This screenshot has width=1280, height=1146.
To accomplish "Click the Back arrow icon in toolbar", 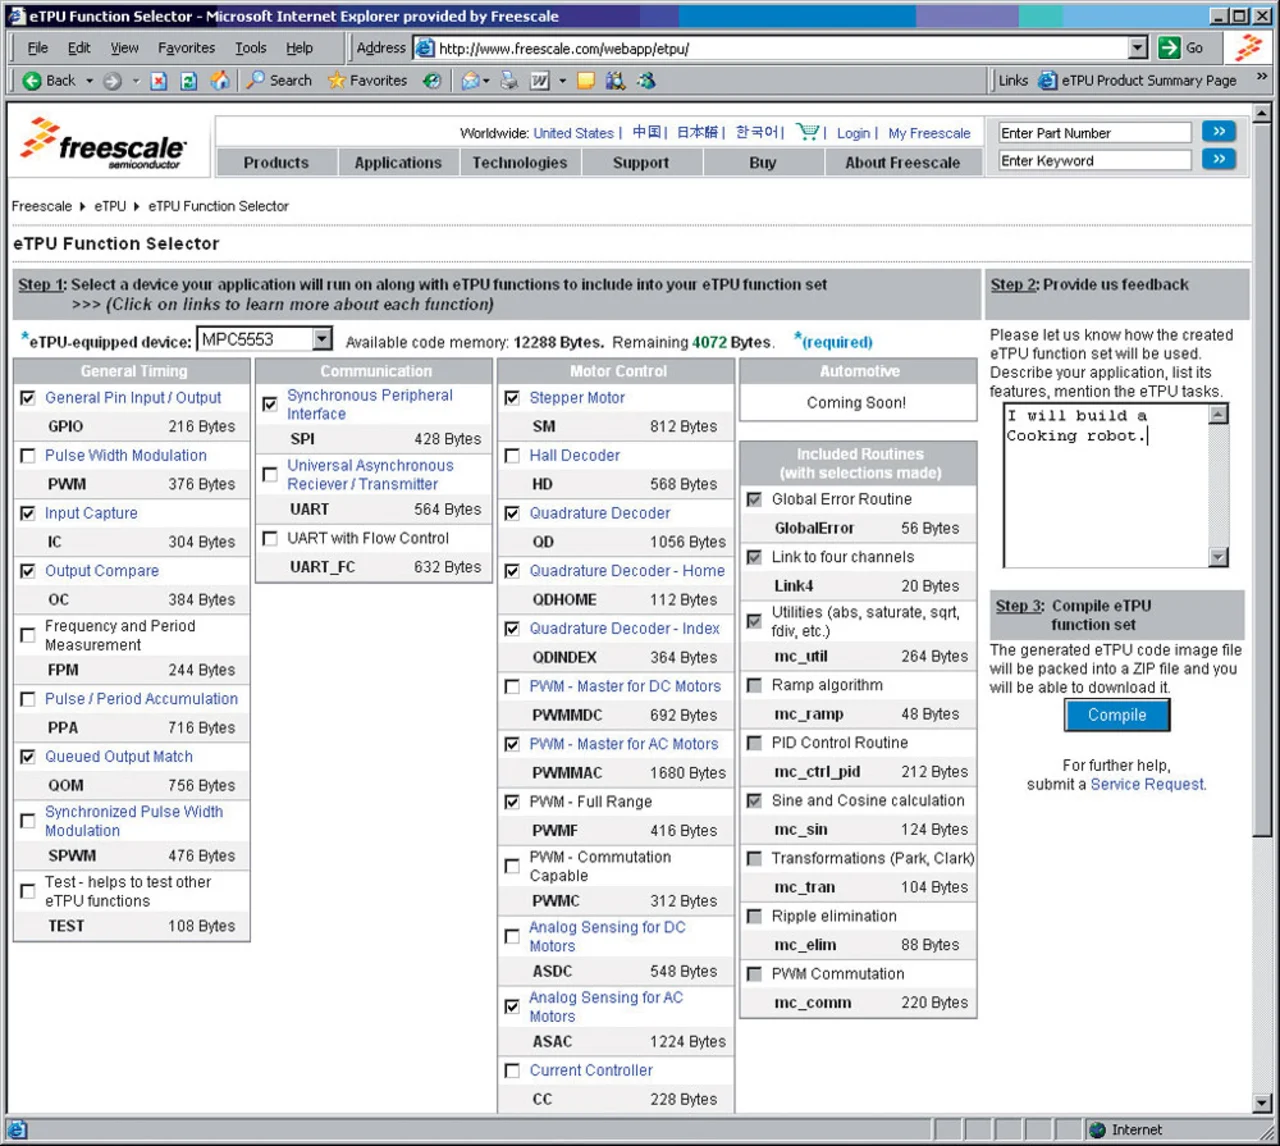I will 33,81.
